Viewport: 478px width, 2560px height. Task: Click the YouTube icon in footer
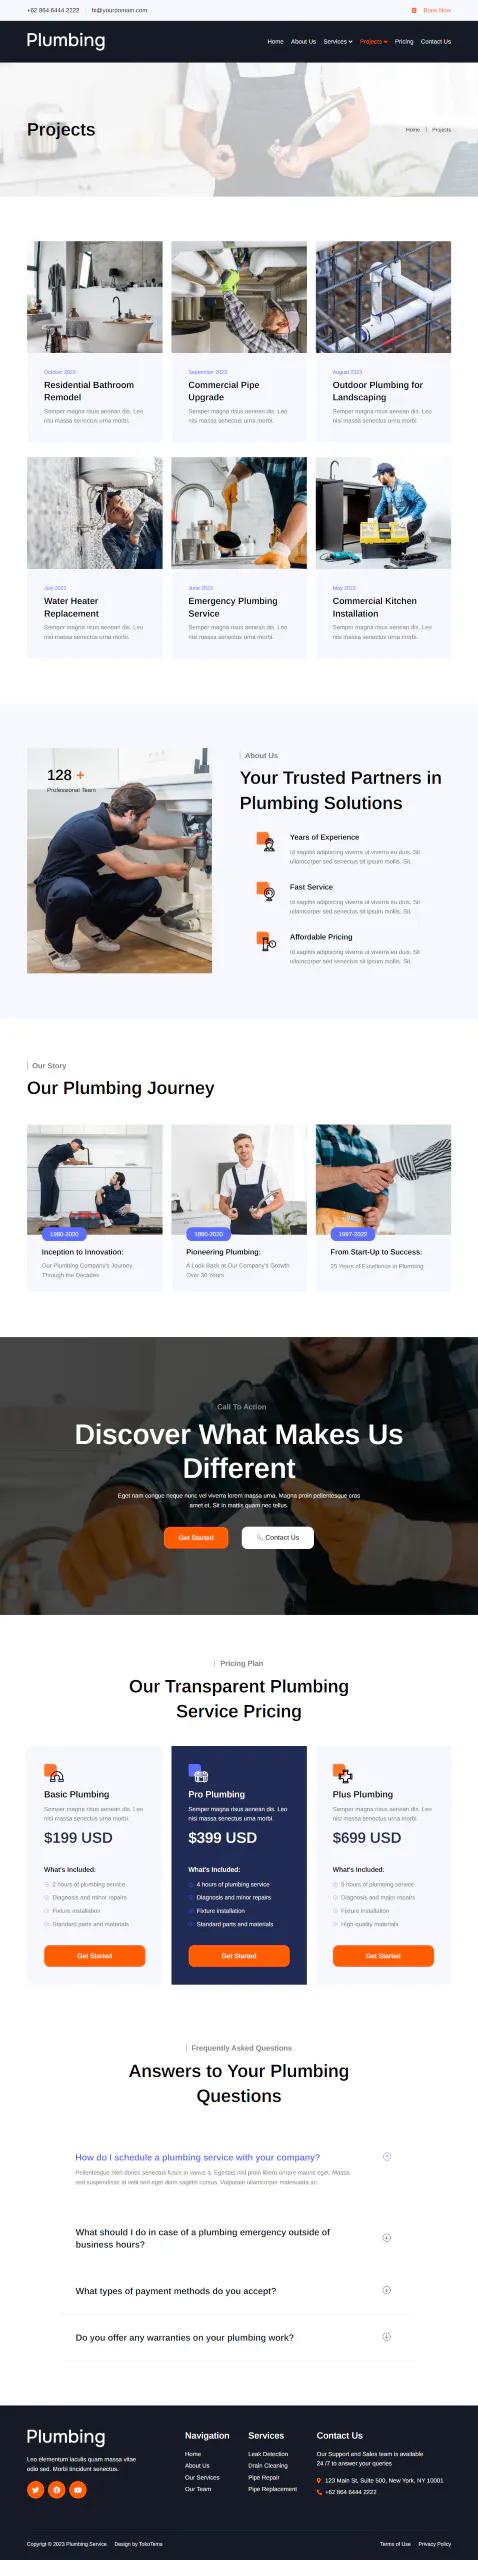pos(78,2489)
